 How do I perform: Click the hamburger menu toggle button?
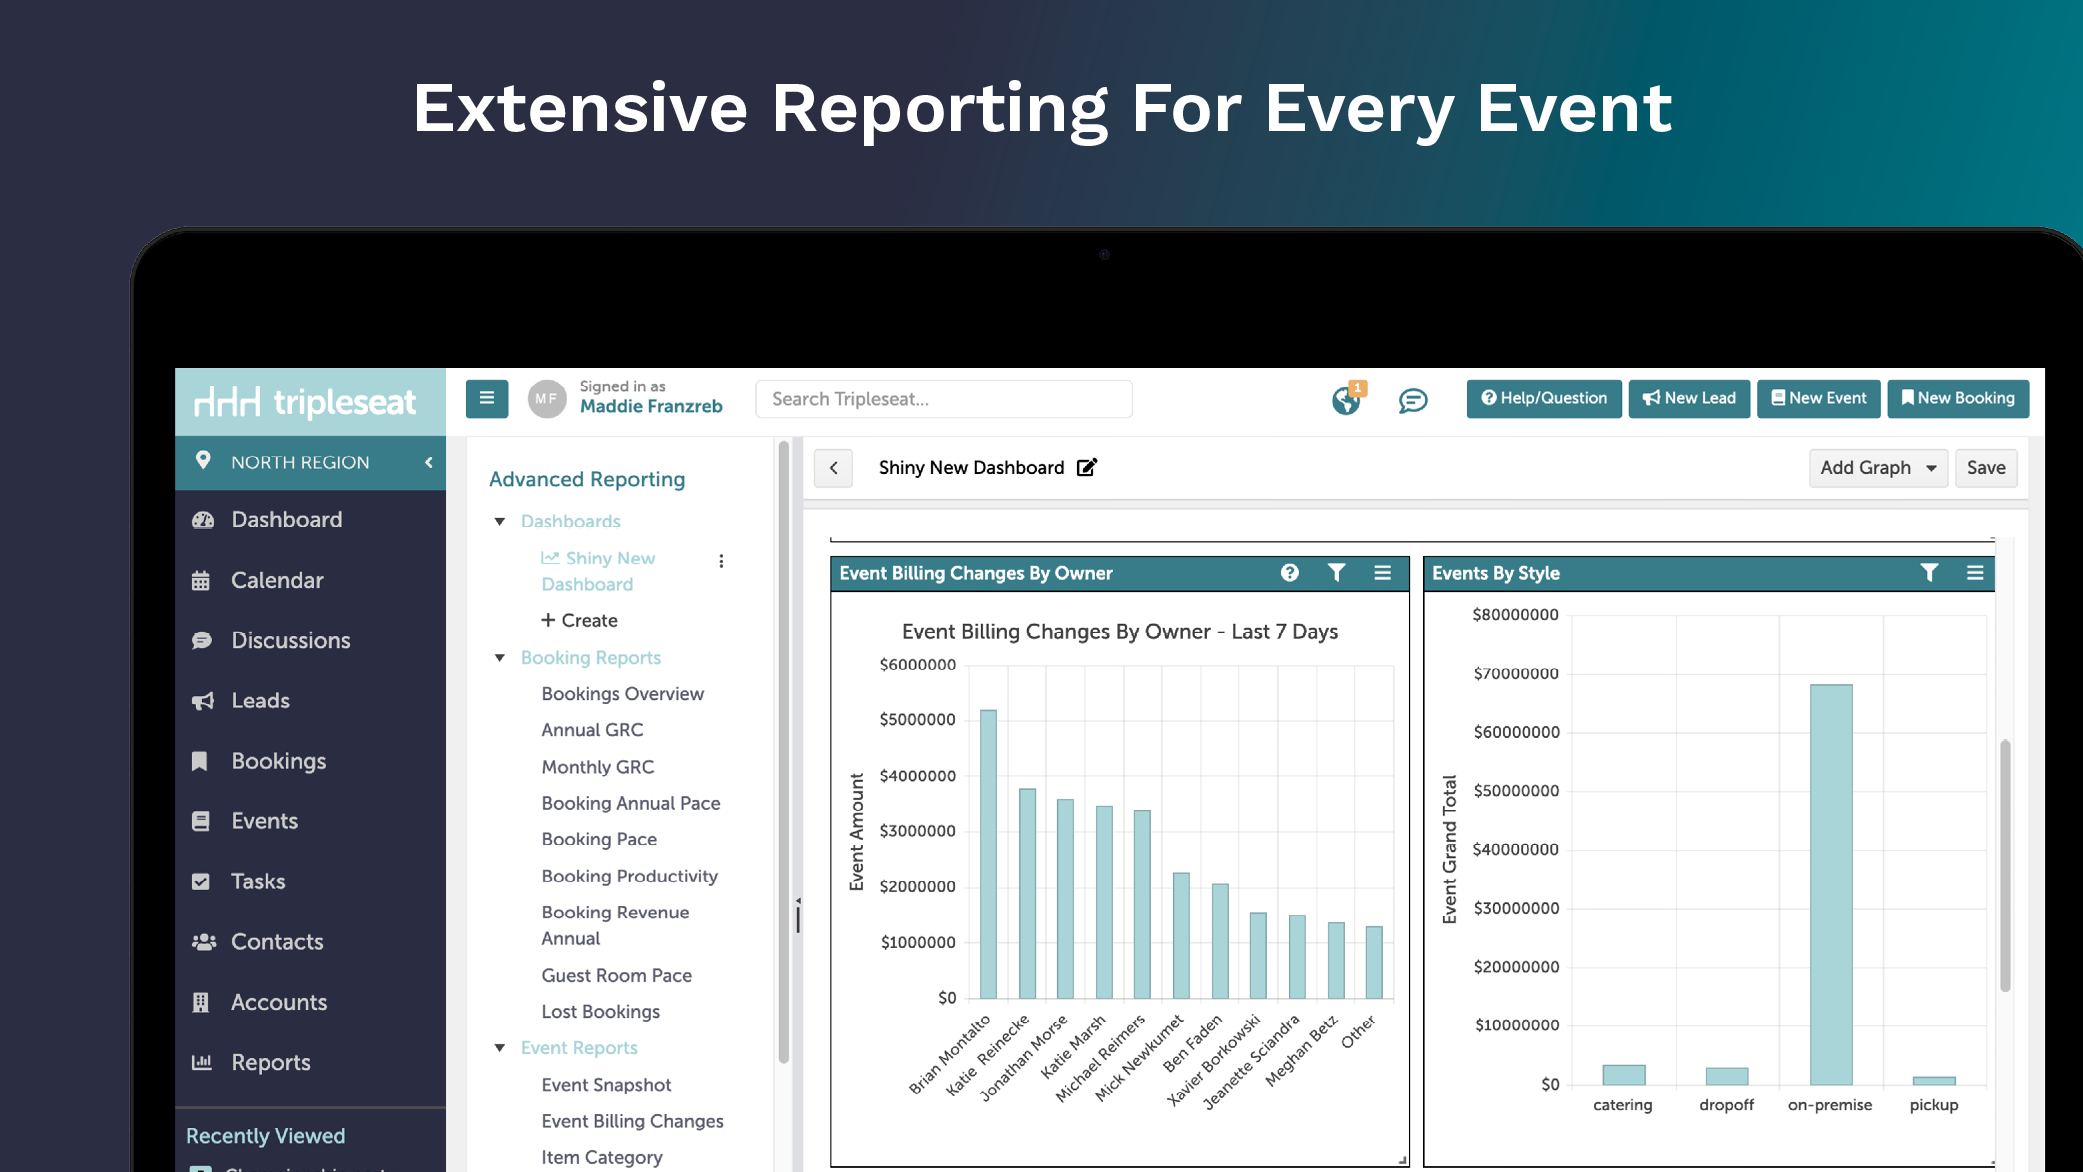pos(487,398)
